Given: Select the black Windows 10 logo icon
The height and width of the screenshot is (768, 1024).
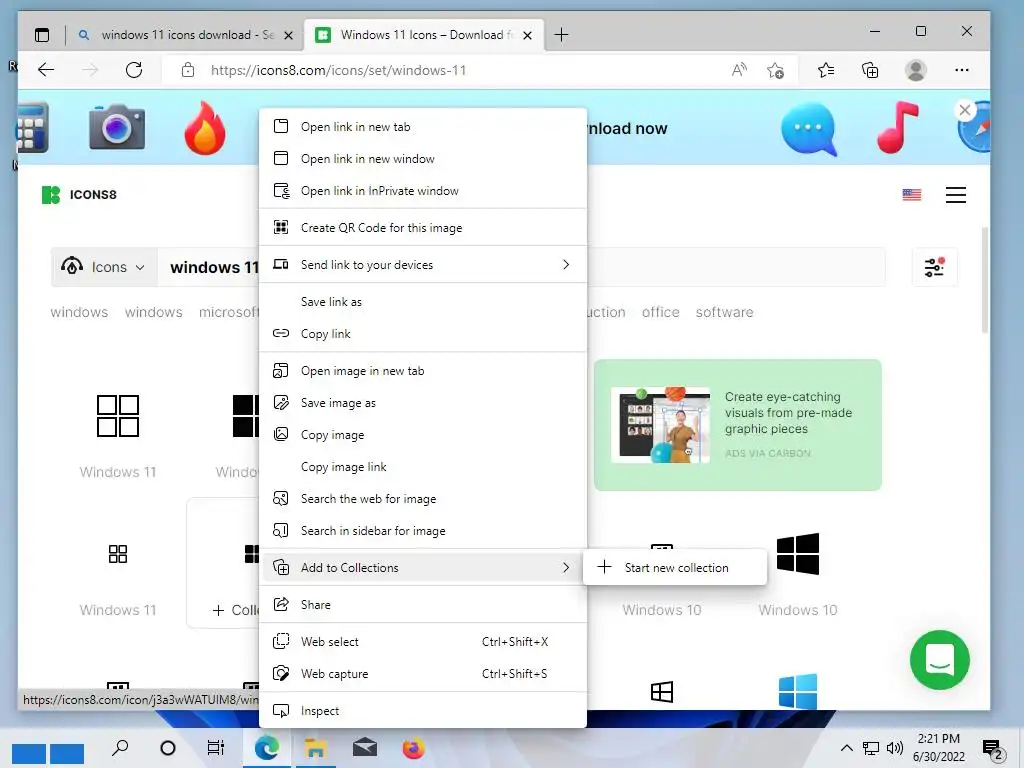Looking at the screenshot, I should click(x=797, y=554).
